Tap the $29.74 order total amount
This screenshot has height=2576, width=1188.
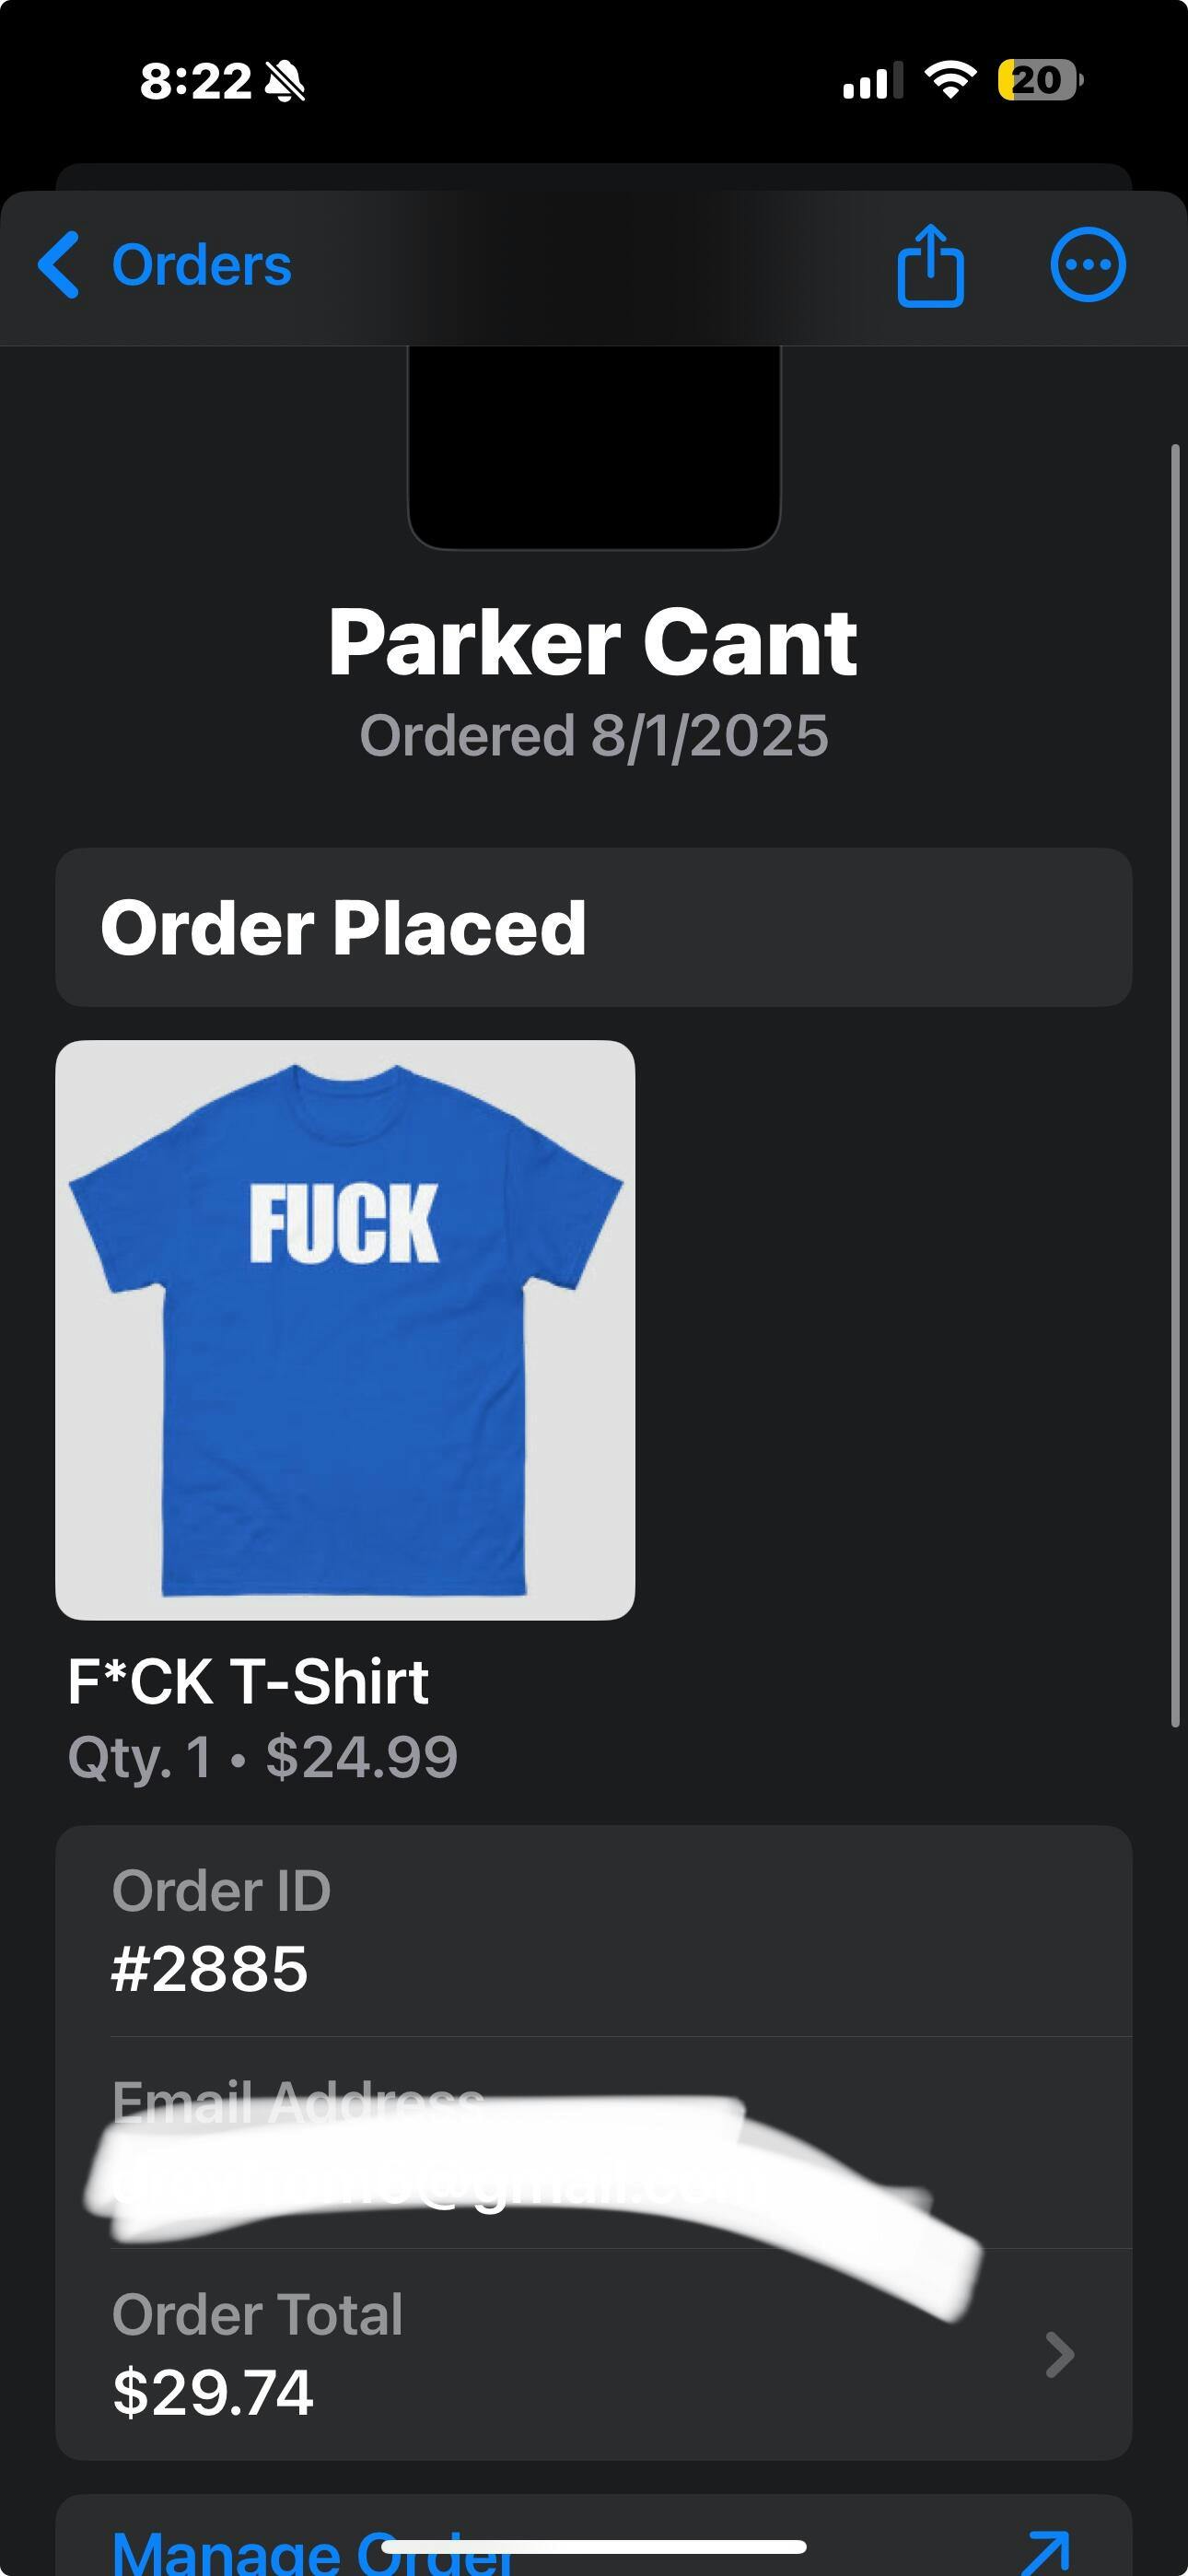[213, 2392]
